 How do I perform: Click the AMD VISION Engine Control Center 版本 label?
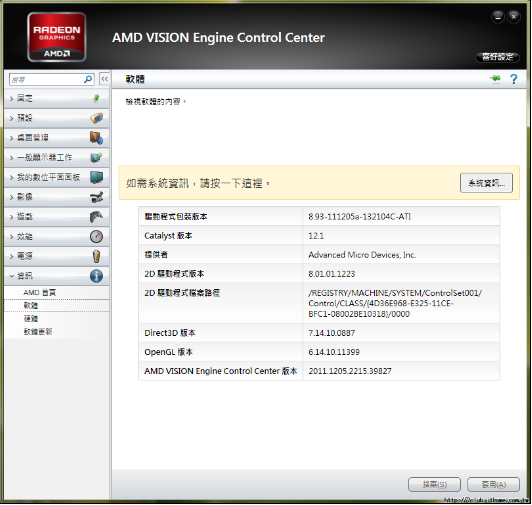click(x=221, y=371)
